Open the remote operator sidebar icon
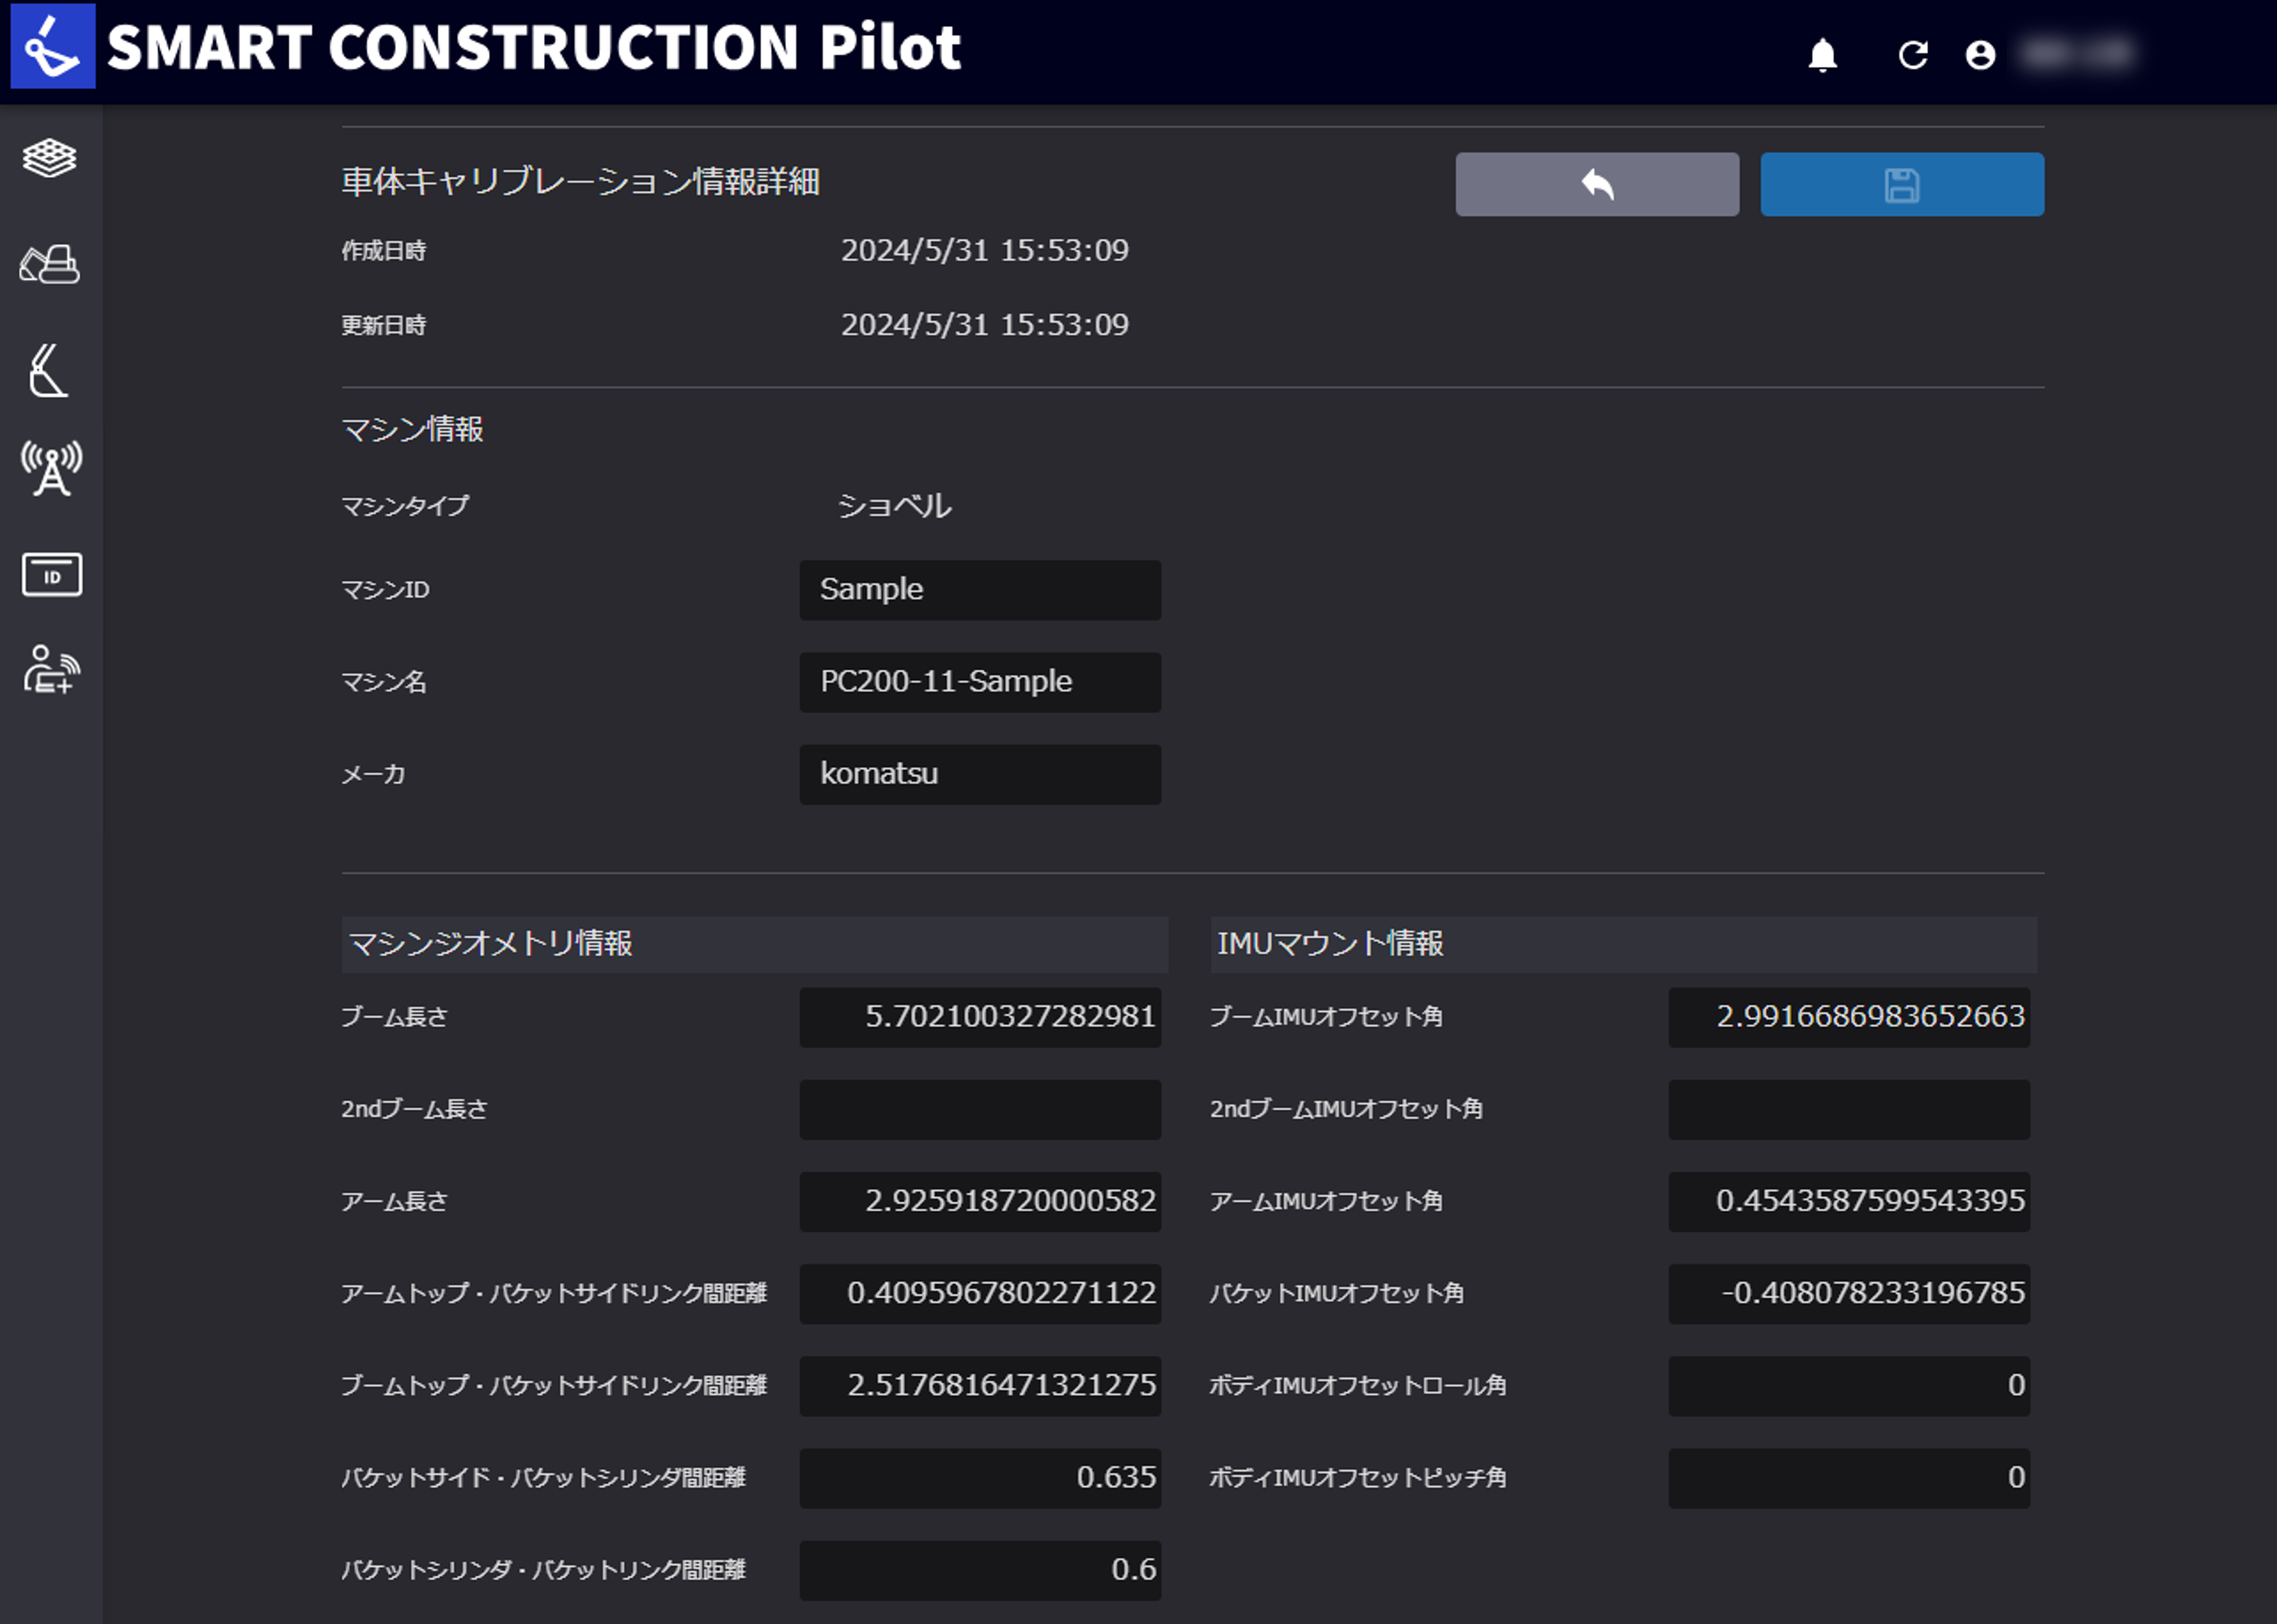This screenshot has width=2277, height=1624. [51, 669]
